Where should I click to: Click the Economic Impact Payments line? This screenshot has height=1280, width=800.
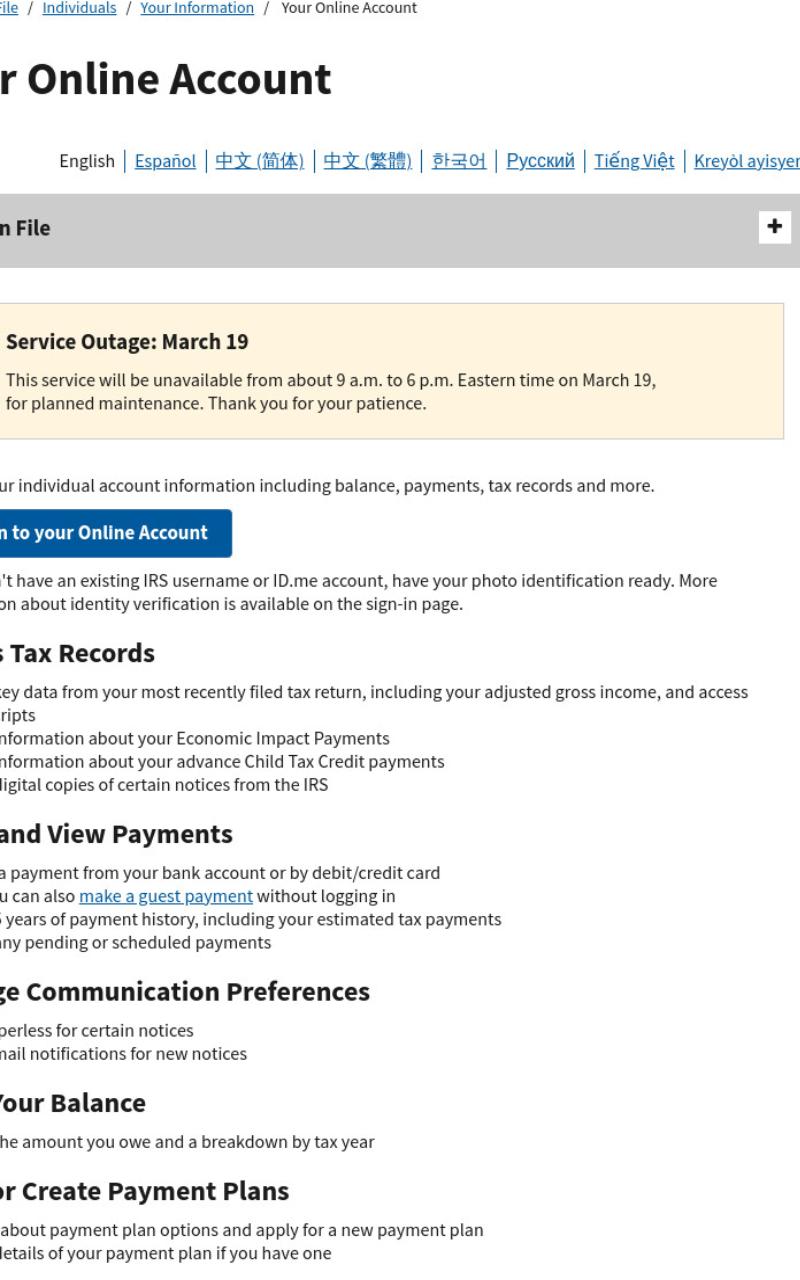coord(195,738)
